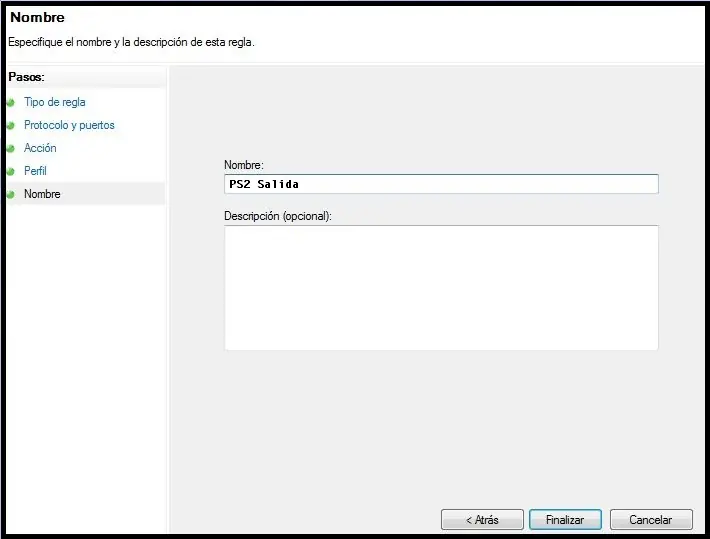
Task: Click the 'Especifique el nombre' instruction text
Action: pyautogui.click(x=131, y=42)
